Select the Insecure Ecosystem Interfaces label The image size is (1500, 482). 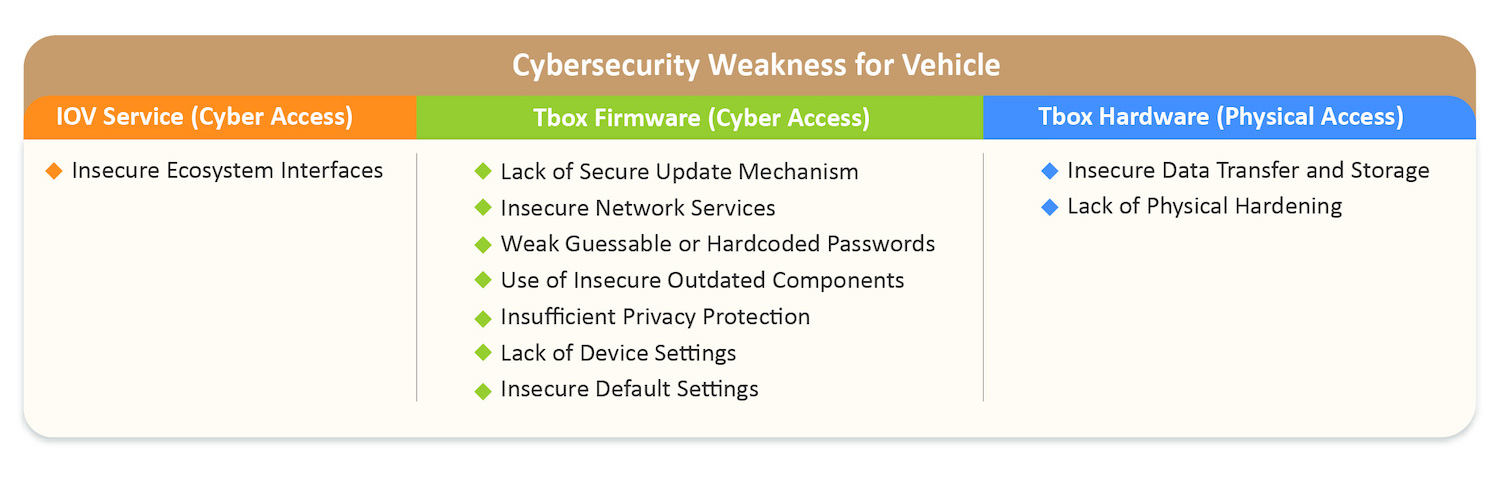227,171
